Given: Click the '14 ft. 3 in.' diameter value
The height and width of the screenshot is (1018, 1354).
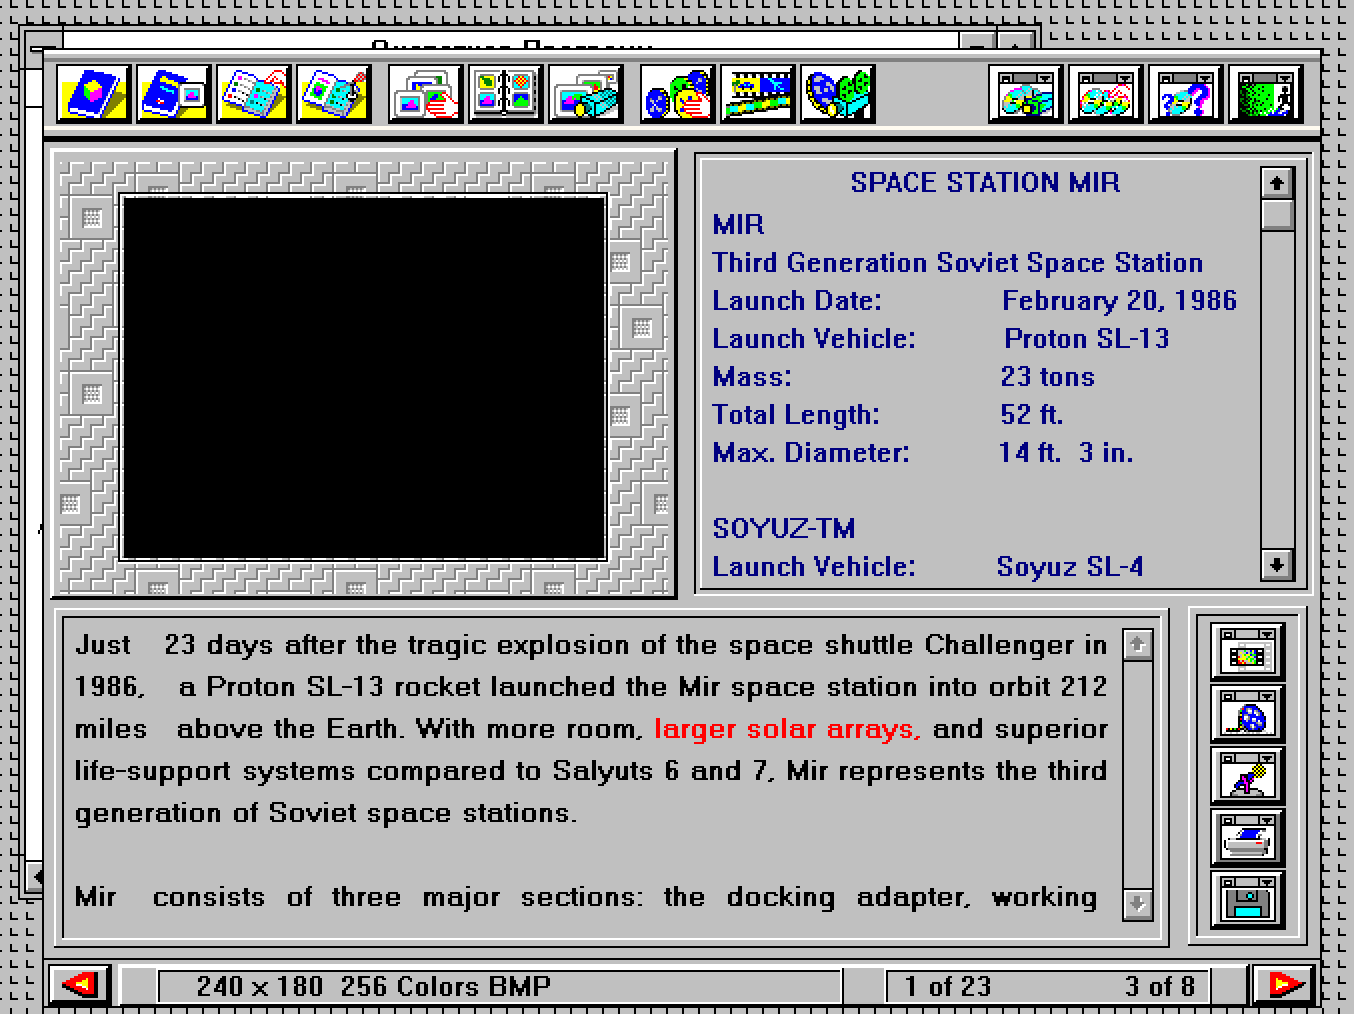Looking at the screenshot, I should pos(1066,453).
